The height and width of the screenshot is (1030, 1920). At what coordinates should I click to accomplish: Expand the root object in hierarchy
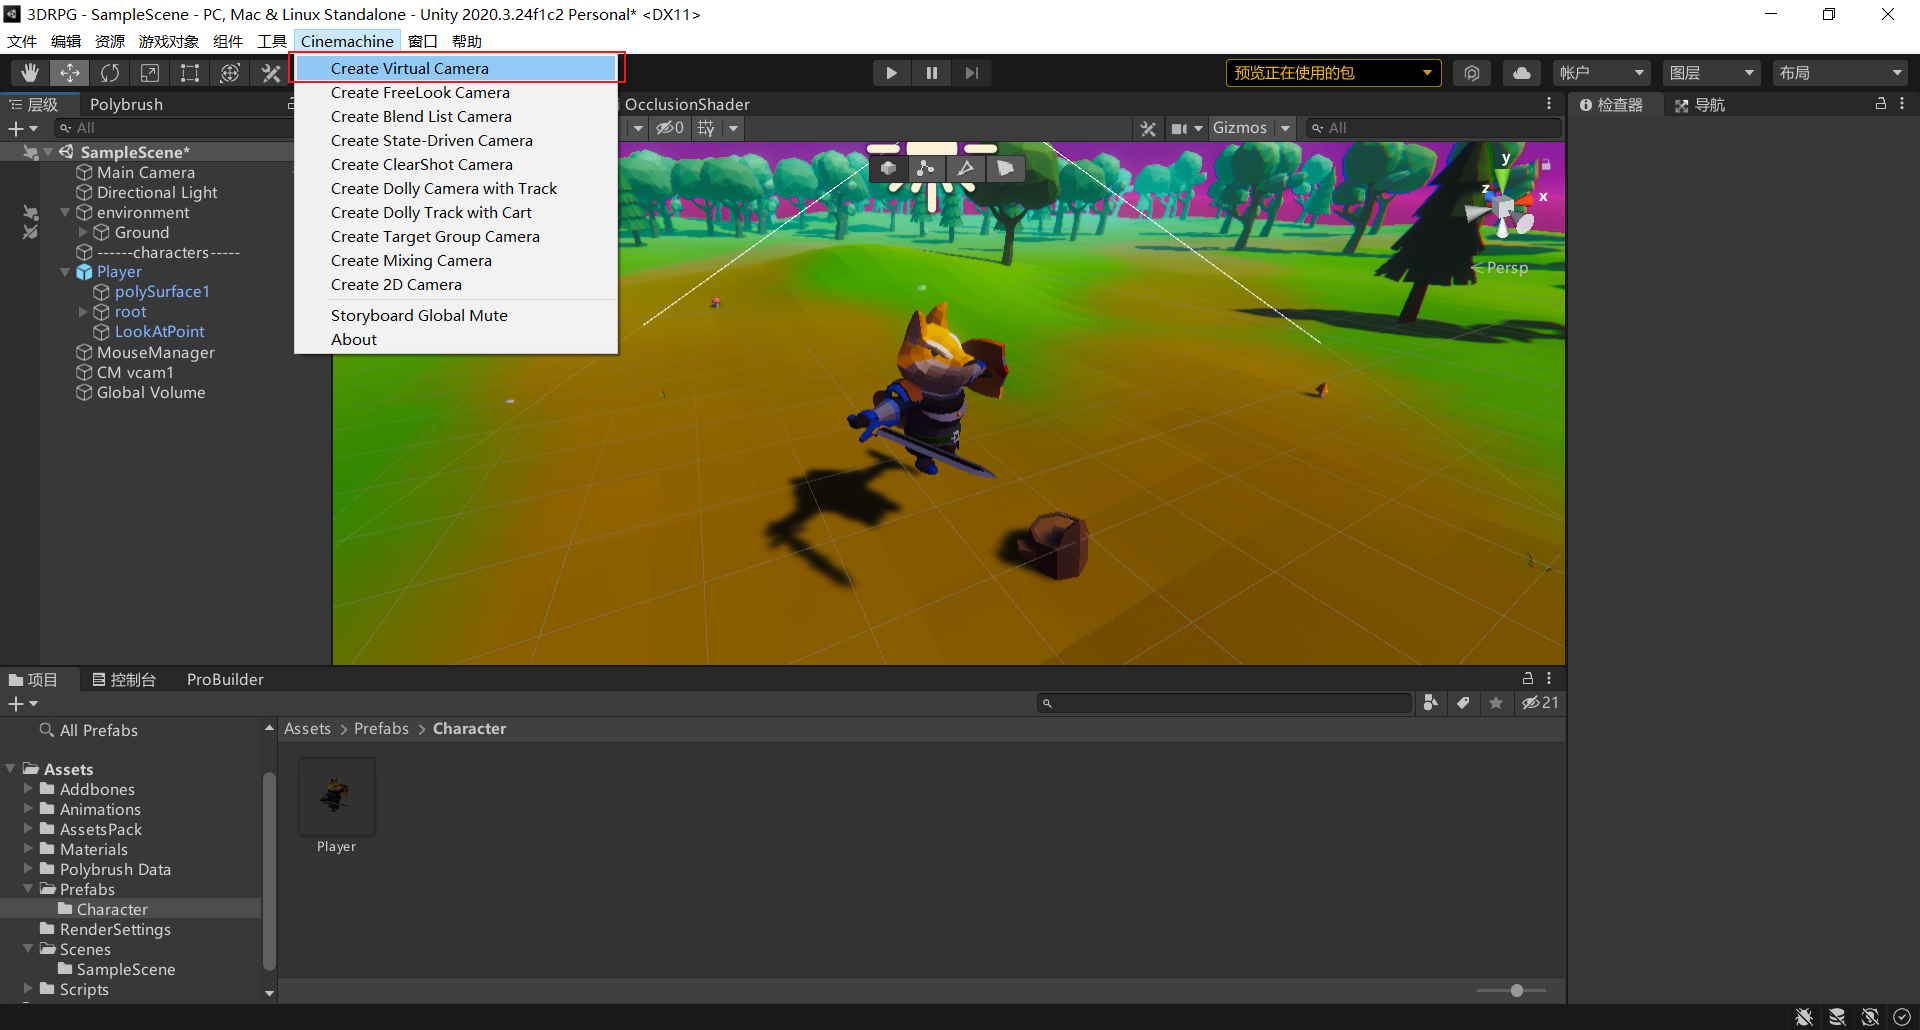pyautogui.click(x=84, y=311)
